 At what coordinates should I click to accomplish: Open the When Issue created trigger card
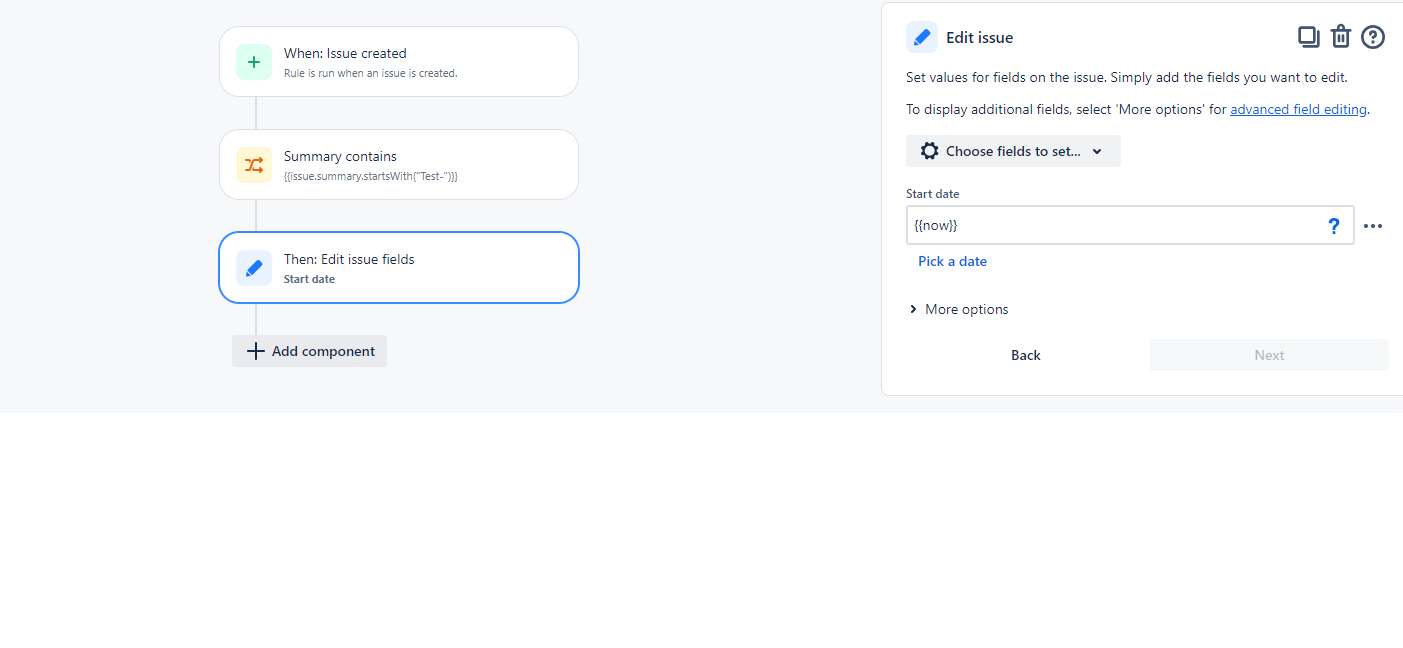pyautogui.click(x=398, y=61)
